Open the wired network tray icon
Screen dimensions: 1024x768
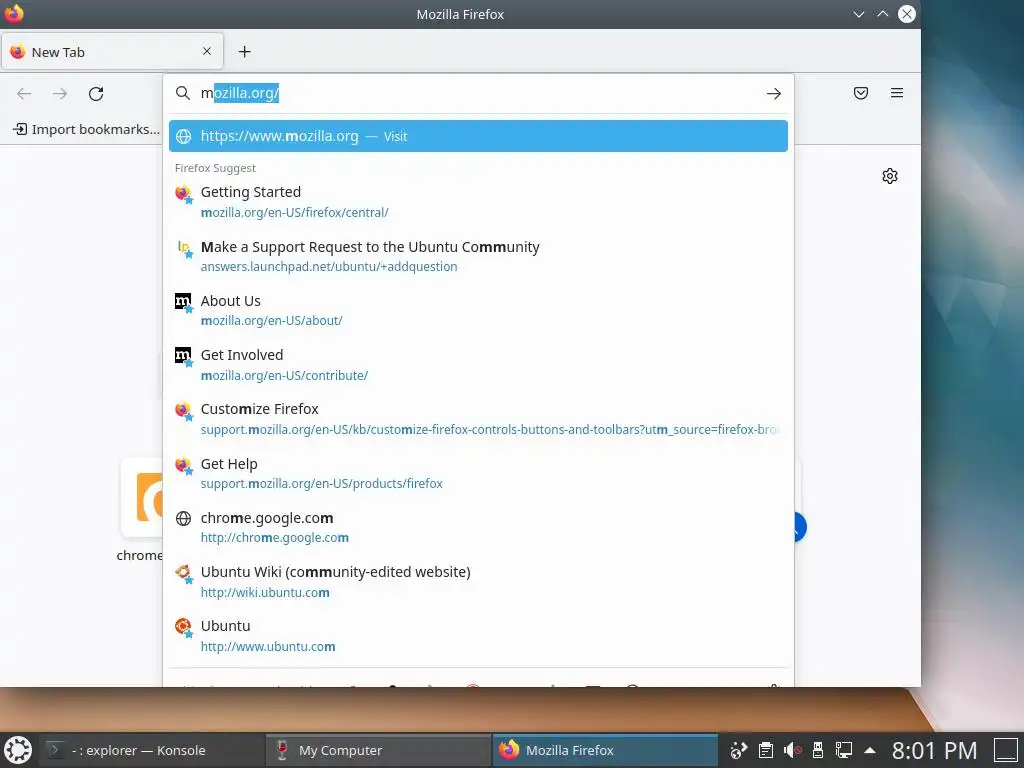point(844,750)
